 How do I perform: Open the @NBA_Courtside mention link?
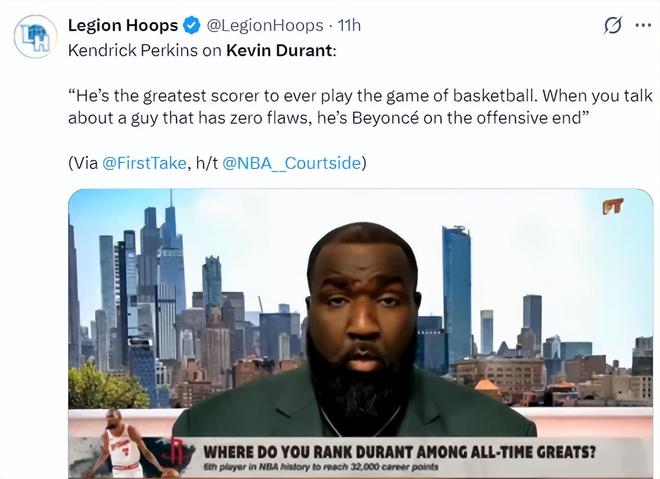[291, 163]
